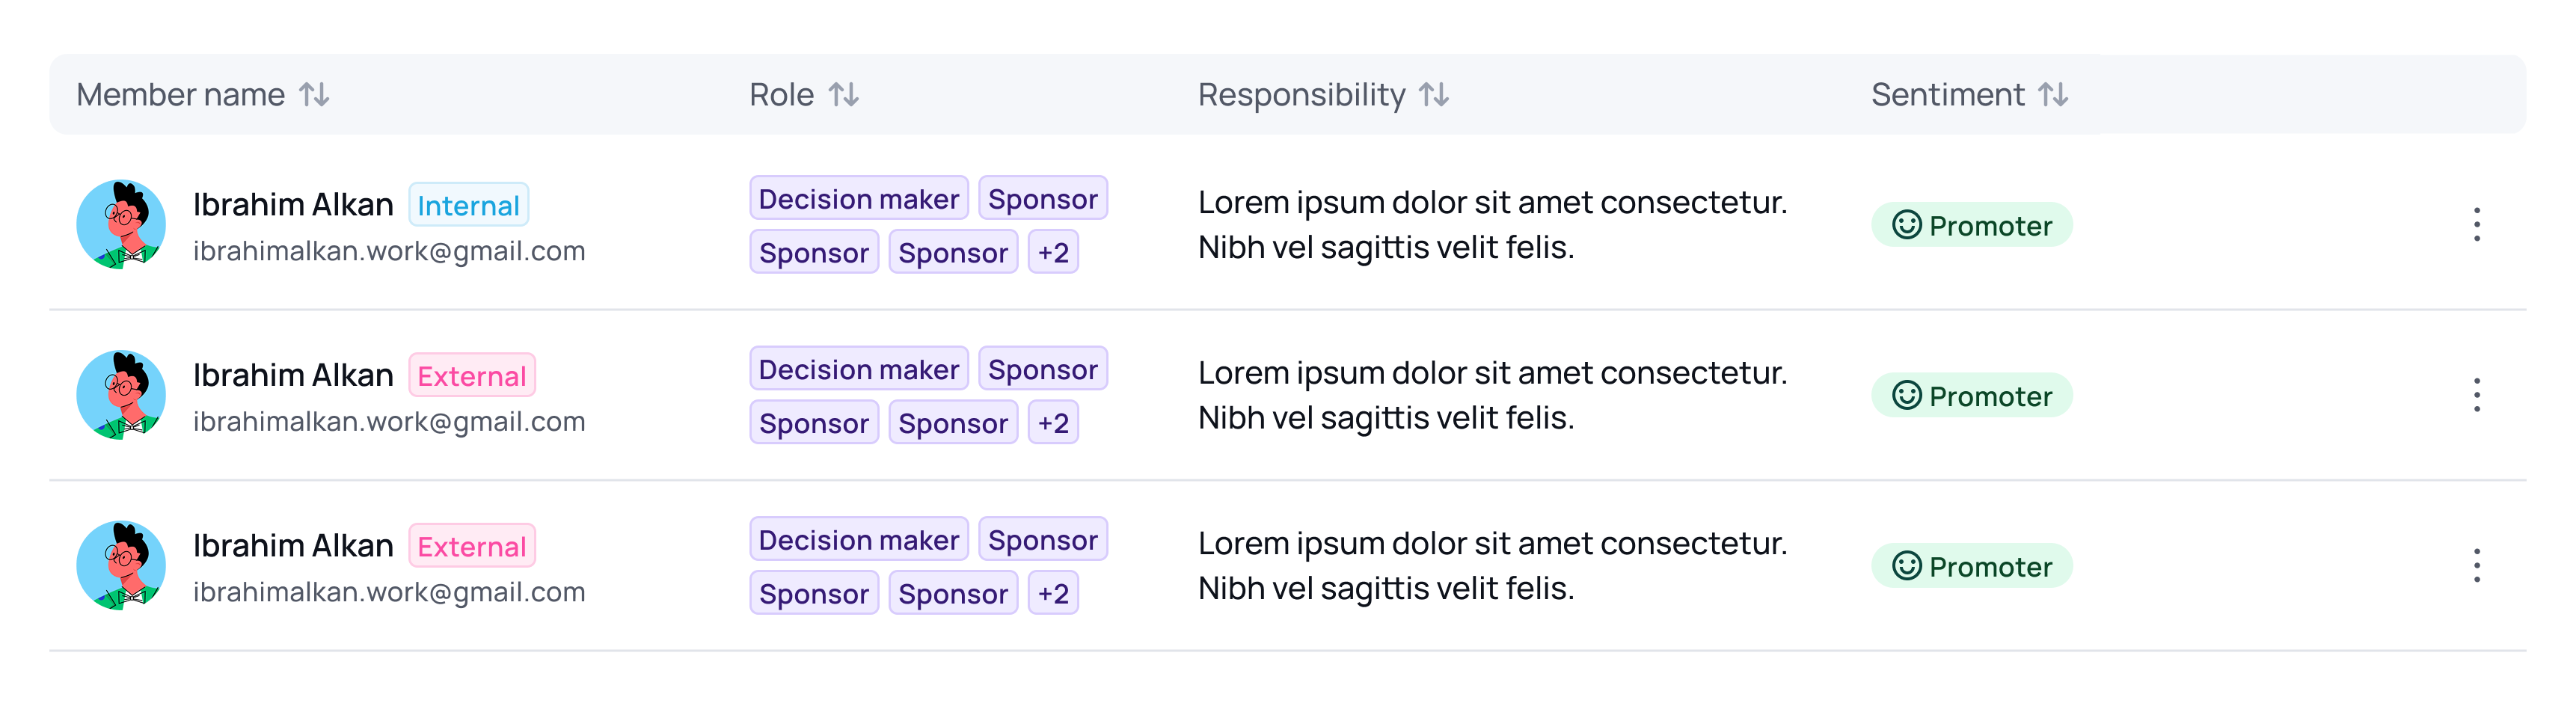The height and width of the screenshot is (709, 2576).
Task: Sort by Responsibility column arrows
Action: 1434,95
